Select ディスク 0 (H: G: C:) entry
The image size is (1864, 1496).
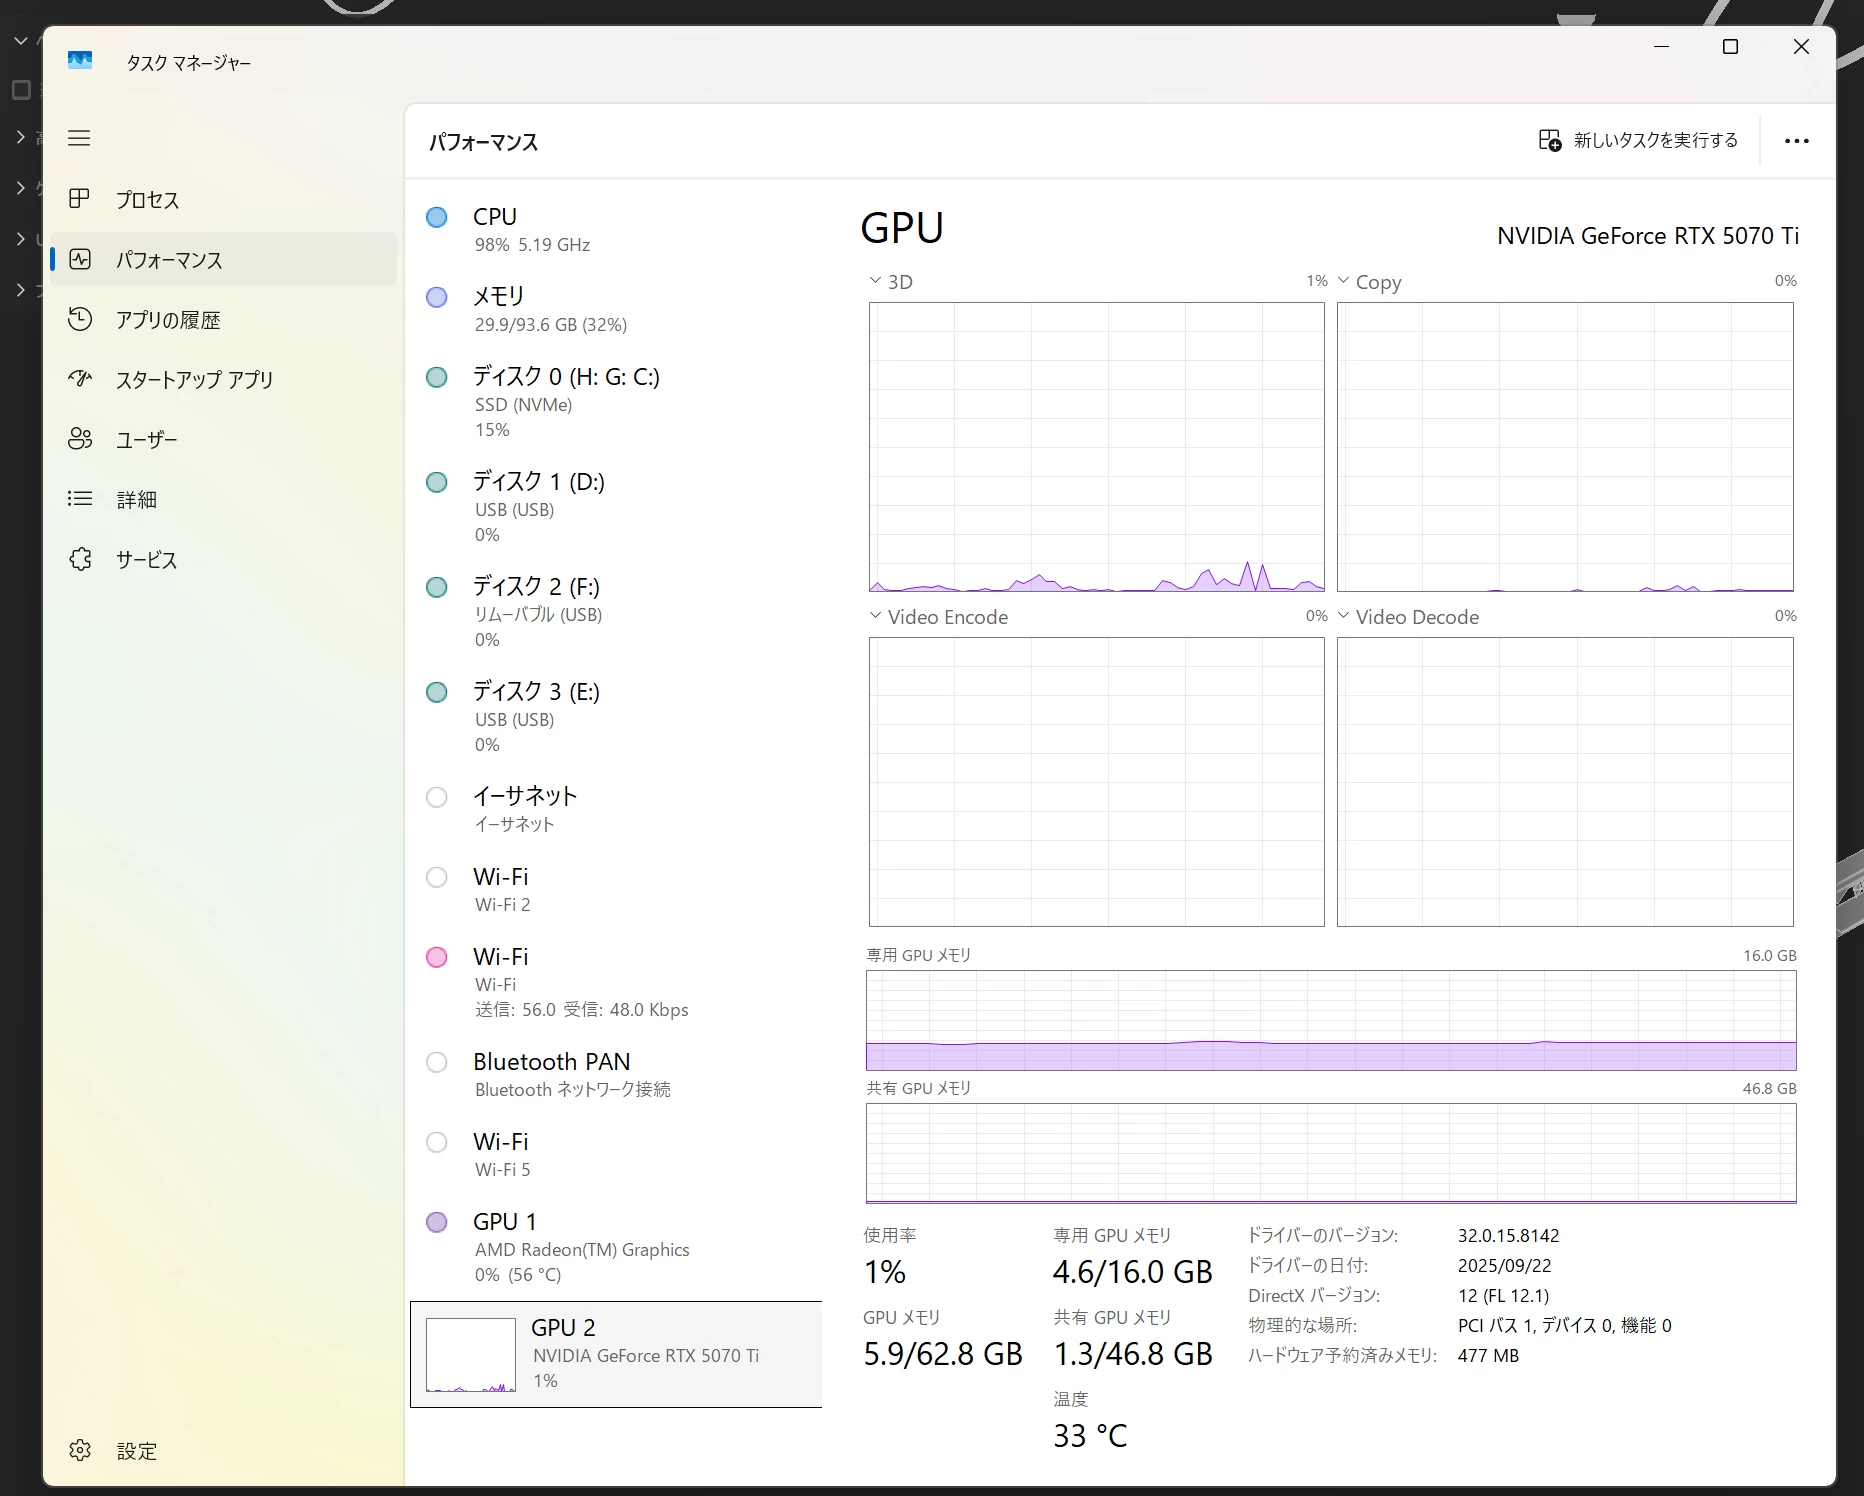(x=616, y=402)
